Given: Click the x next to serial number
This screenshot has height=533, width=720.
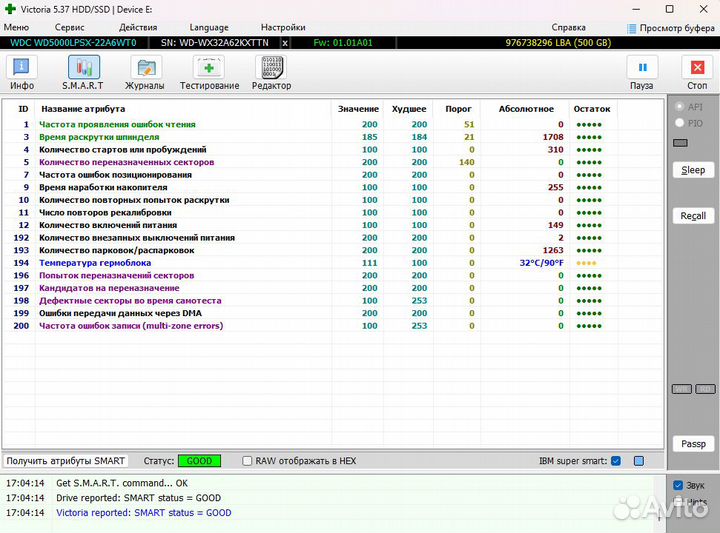Looking at the screenshot, I should pyautogui.click(x=285, y=43).
